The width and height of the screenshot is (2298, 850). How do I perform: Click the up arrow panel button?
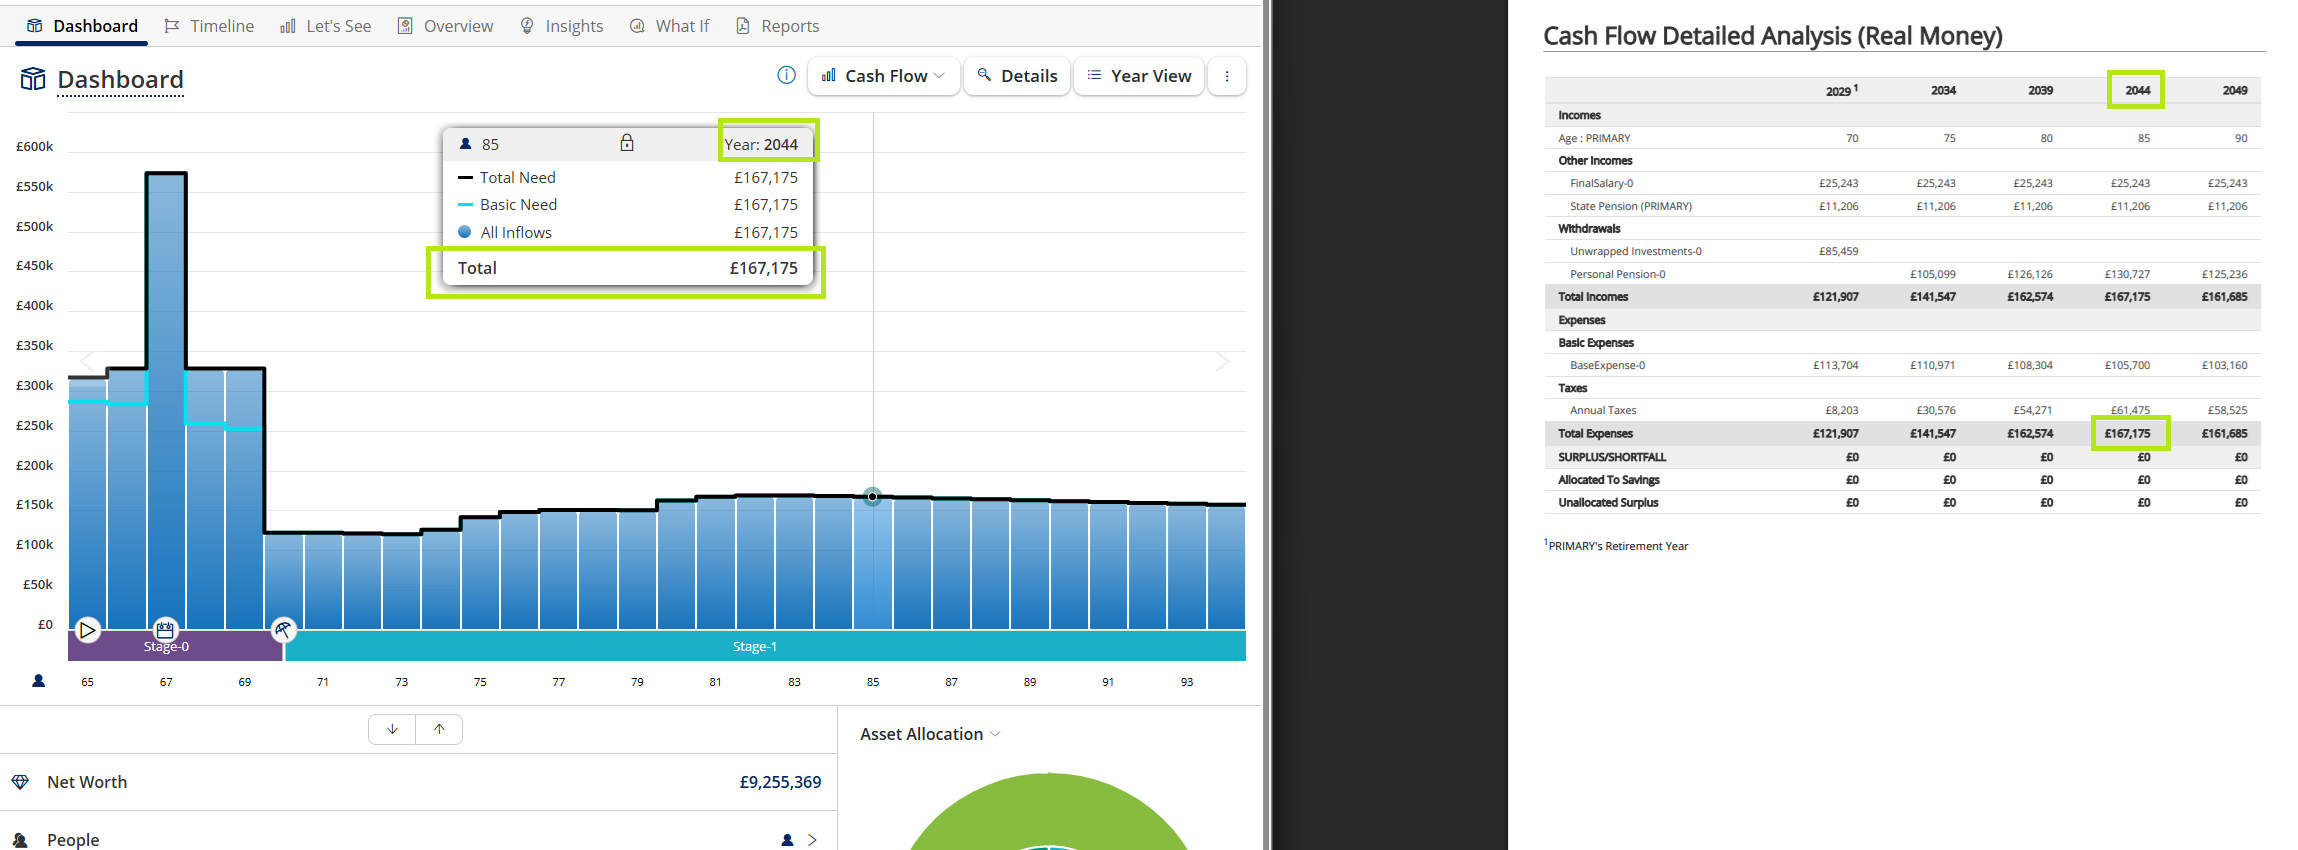pyautogui.click(x=439, y=729)
